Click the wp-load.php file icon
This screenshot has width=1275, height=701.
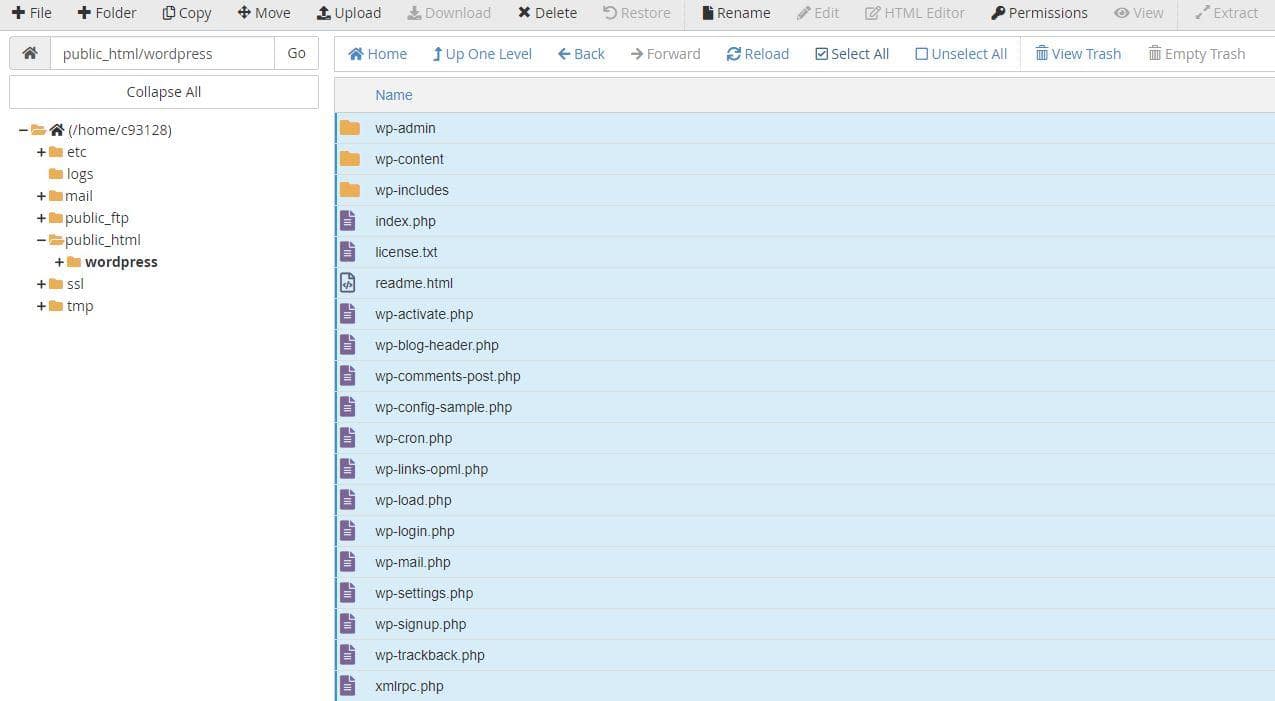(x=348, y=500)
